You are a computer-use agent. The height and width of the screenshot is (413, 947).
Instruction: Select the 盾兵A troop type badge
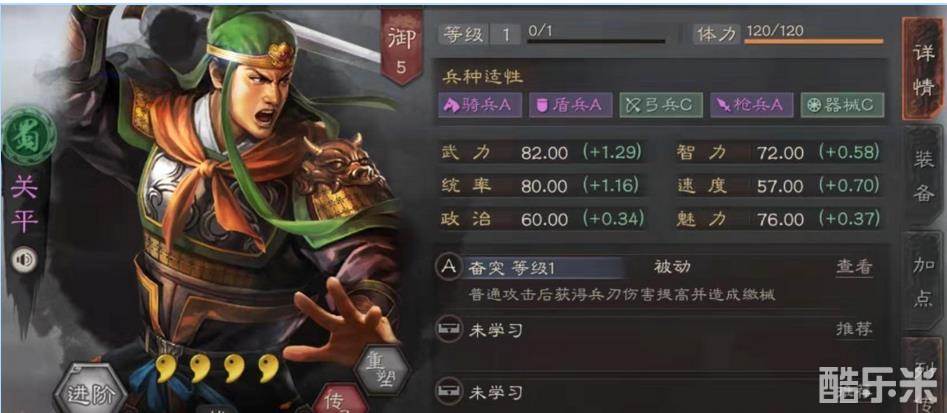[x=570, y=105]
